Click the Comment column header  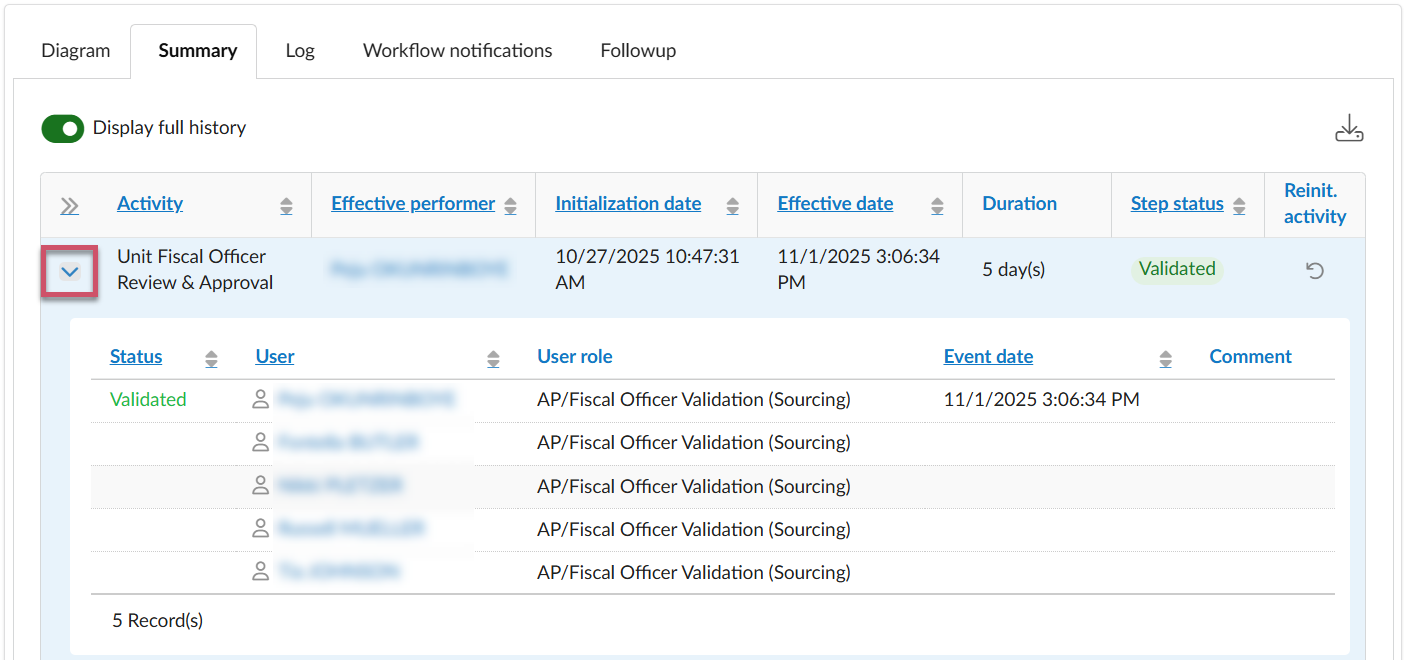click(x=1250, y=356)
